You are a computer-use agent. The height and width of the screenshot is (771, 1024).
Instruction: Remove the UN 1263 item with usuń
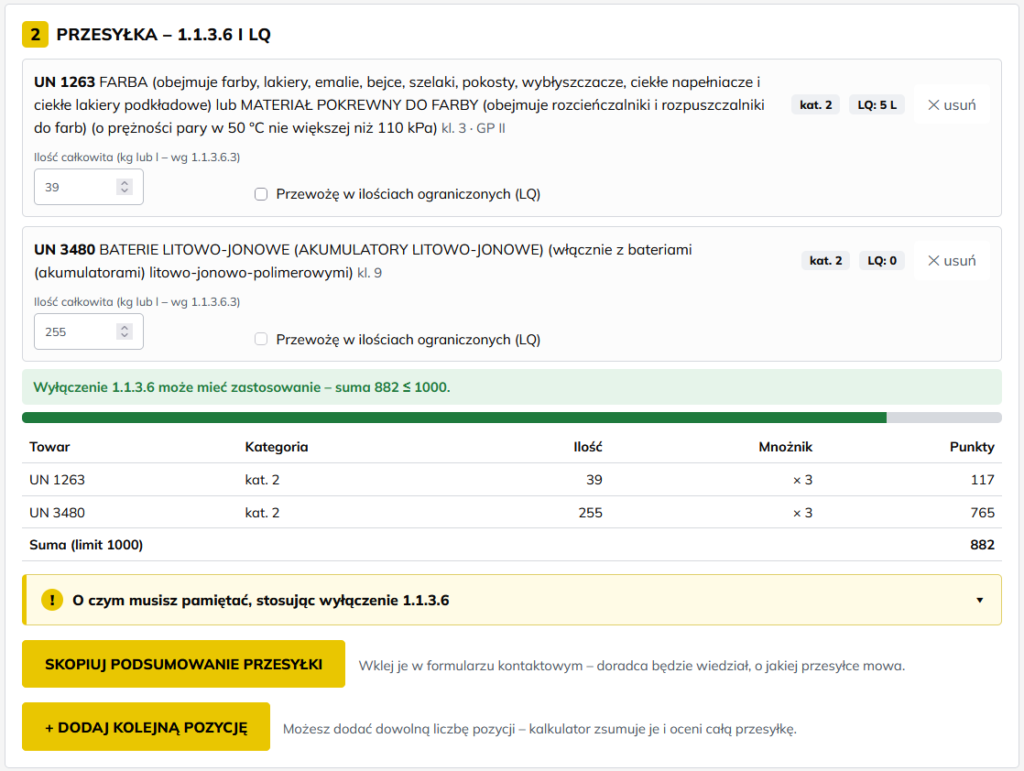pyautogui.click(x=952, y=105)
